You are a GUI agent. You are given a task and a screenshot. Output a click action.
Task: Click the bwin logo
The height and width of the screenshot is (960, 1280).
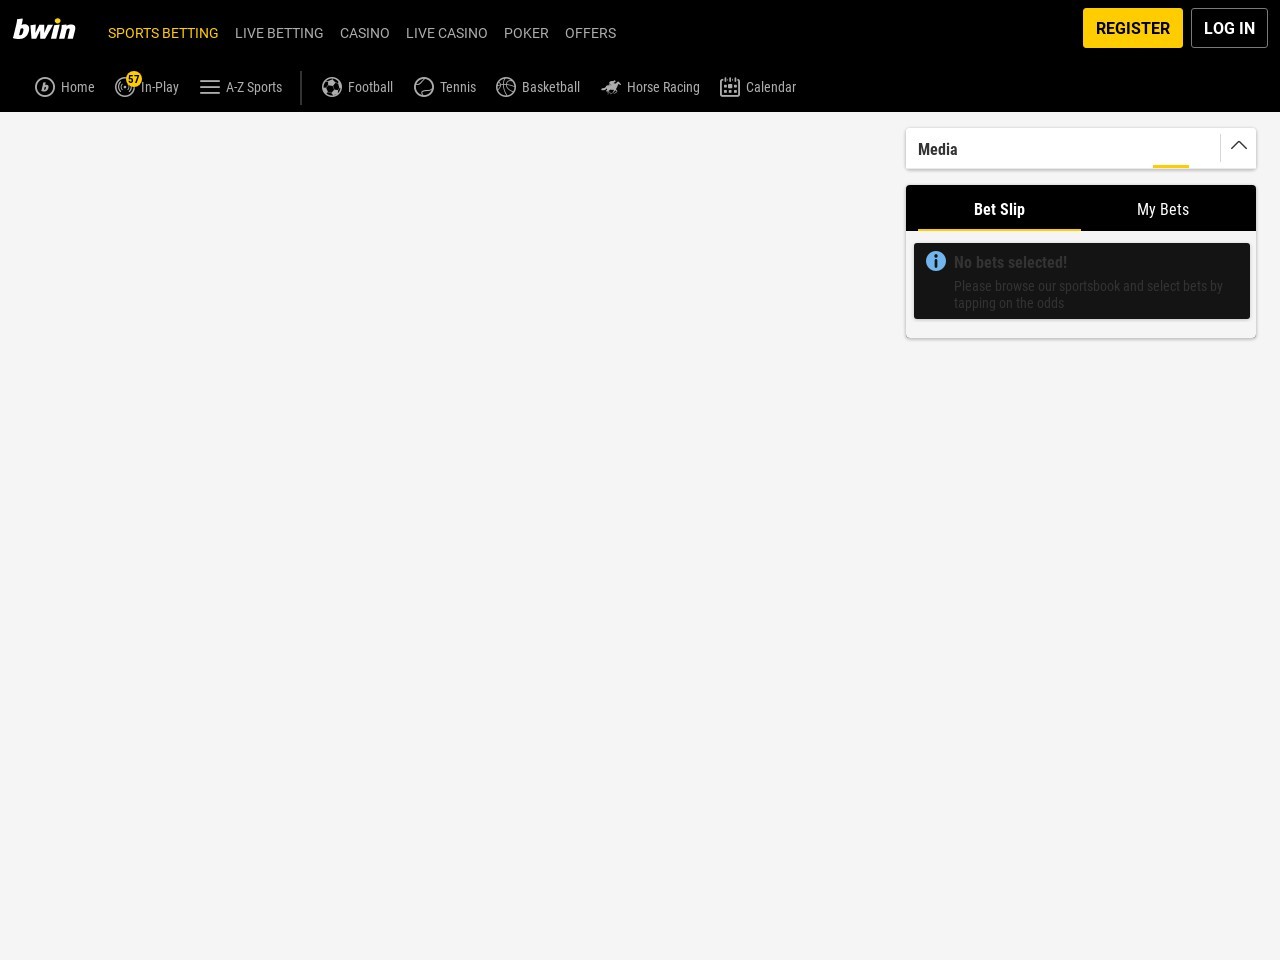(x=44, y=30)
